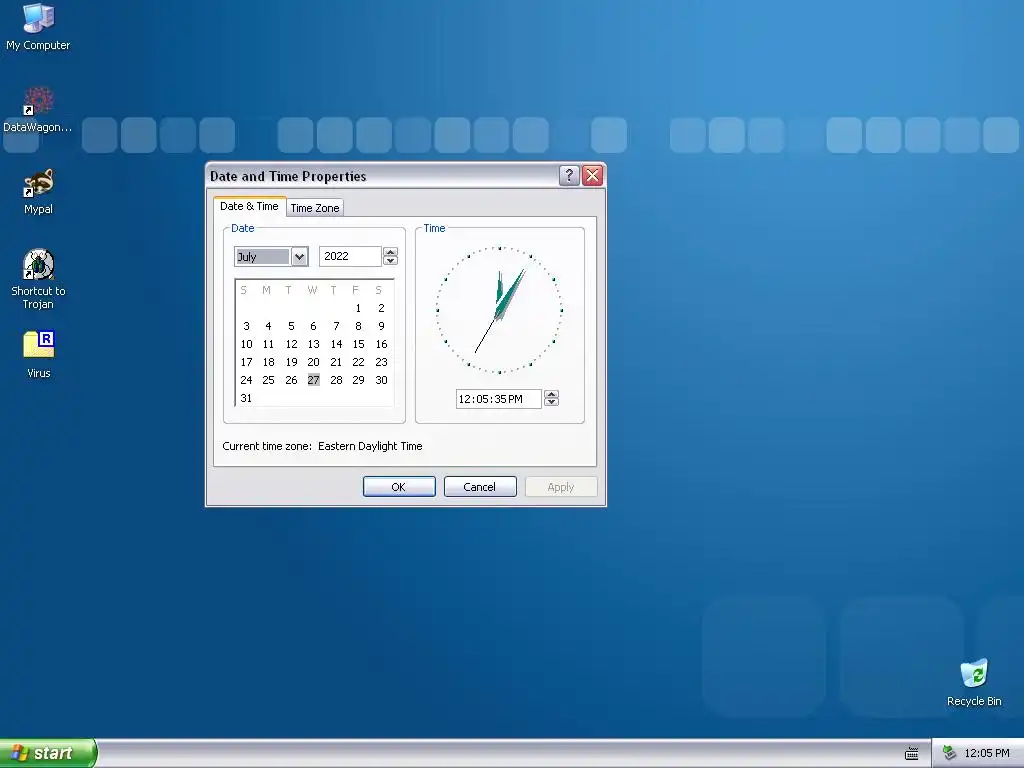Image resolution: width=1024 pixels, height=768 pixels.
Task: Choose day 4 in the calendar
Action: point(268,326)
